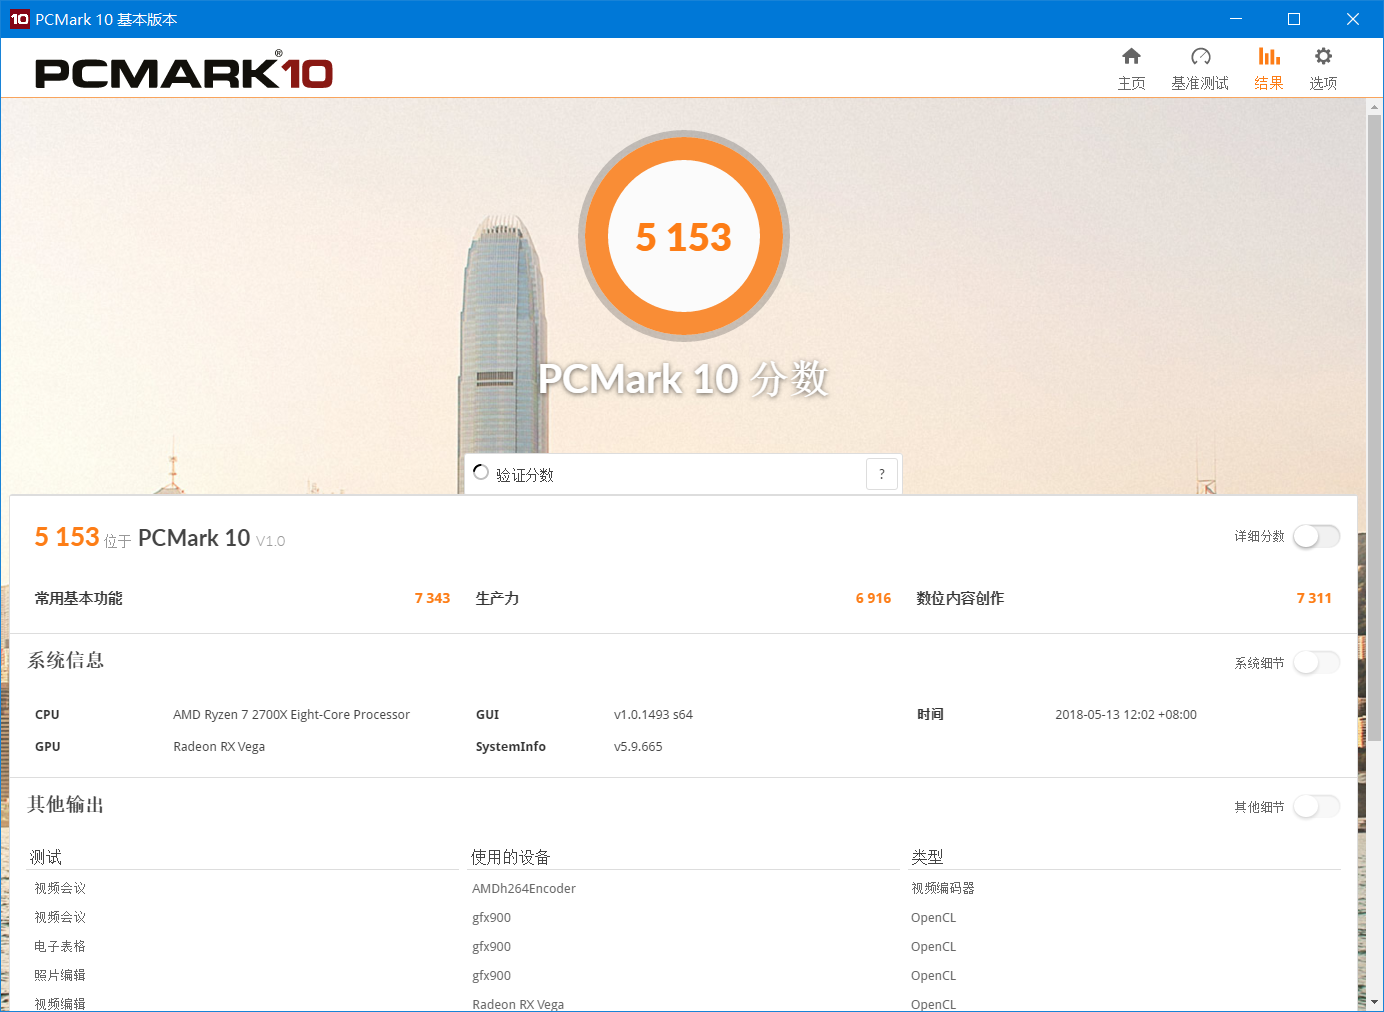This screenshot has width=1384, height=1012.
Task: Click the 7 311 score value
Action: (x=1314, y=598)
